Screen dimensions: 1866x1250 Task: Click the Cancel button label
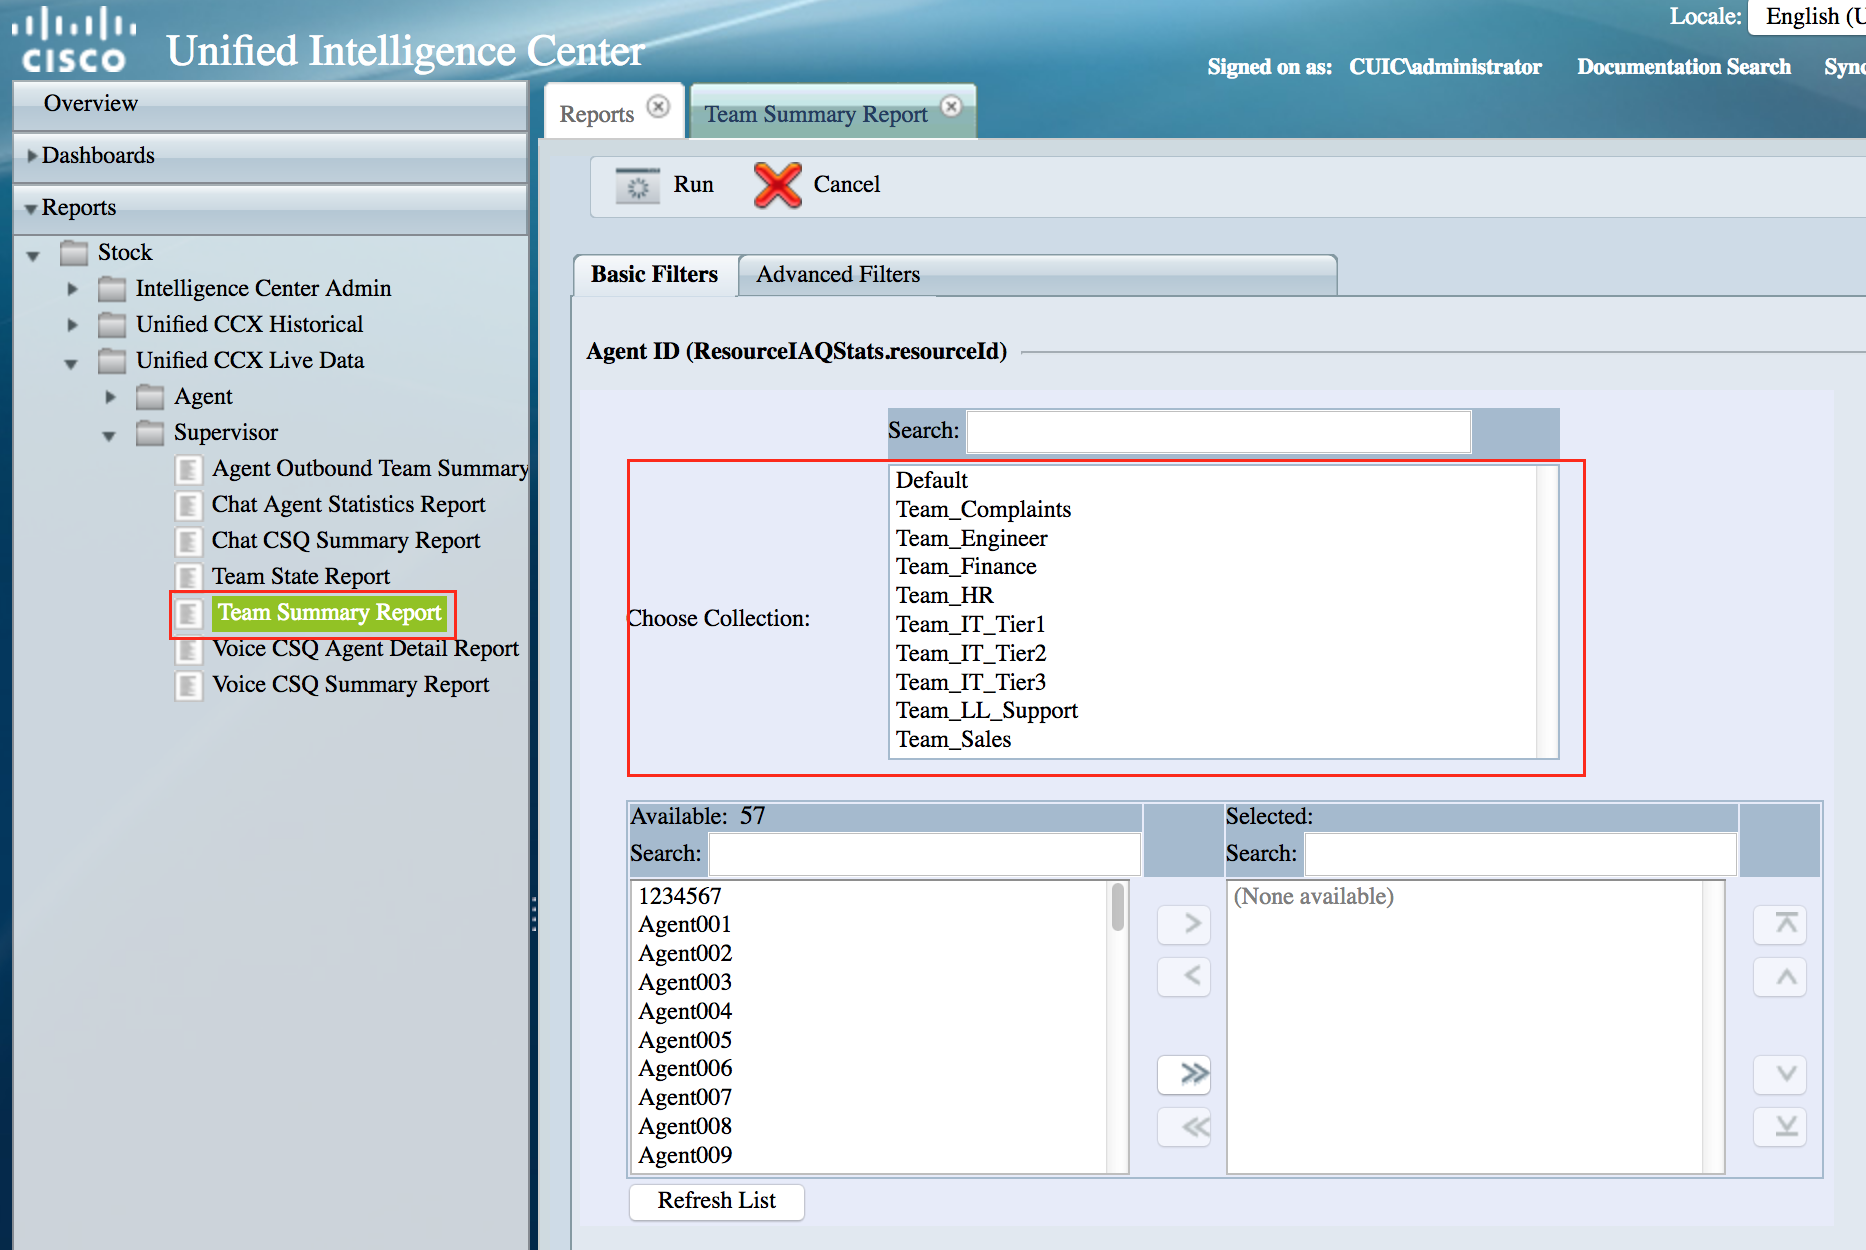pyautogui.click(x=847, y=185)
